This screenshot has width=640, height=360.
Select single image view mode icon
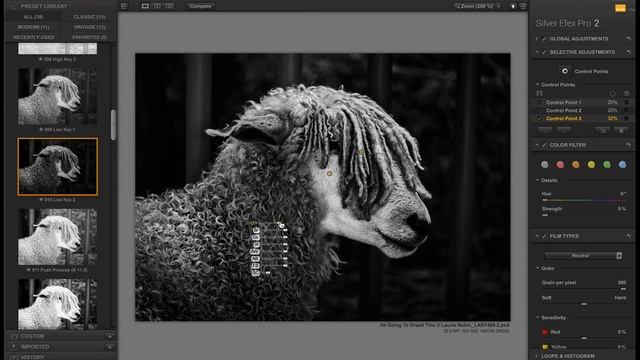click(145, 6)
